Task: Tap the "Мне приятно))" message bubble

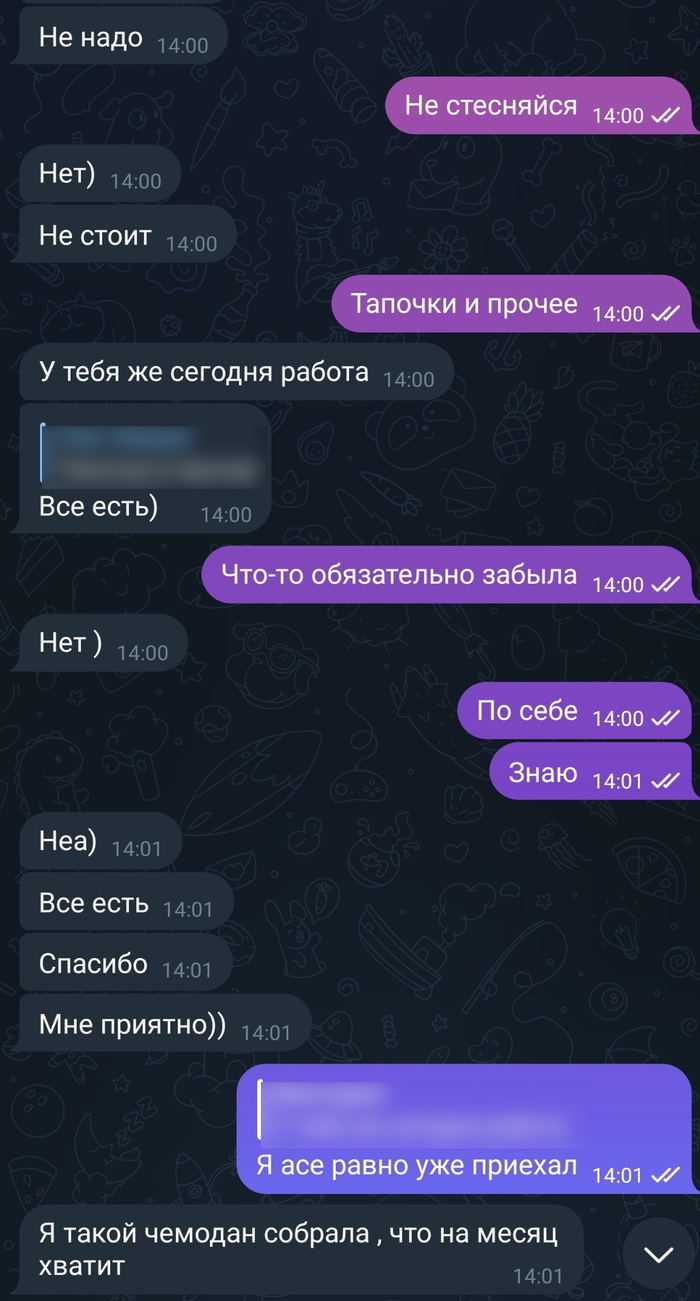Action: click(x=164, y=1025)
